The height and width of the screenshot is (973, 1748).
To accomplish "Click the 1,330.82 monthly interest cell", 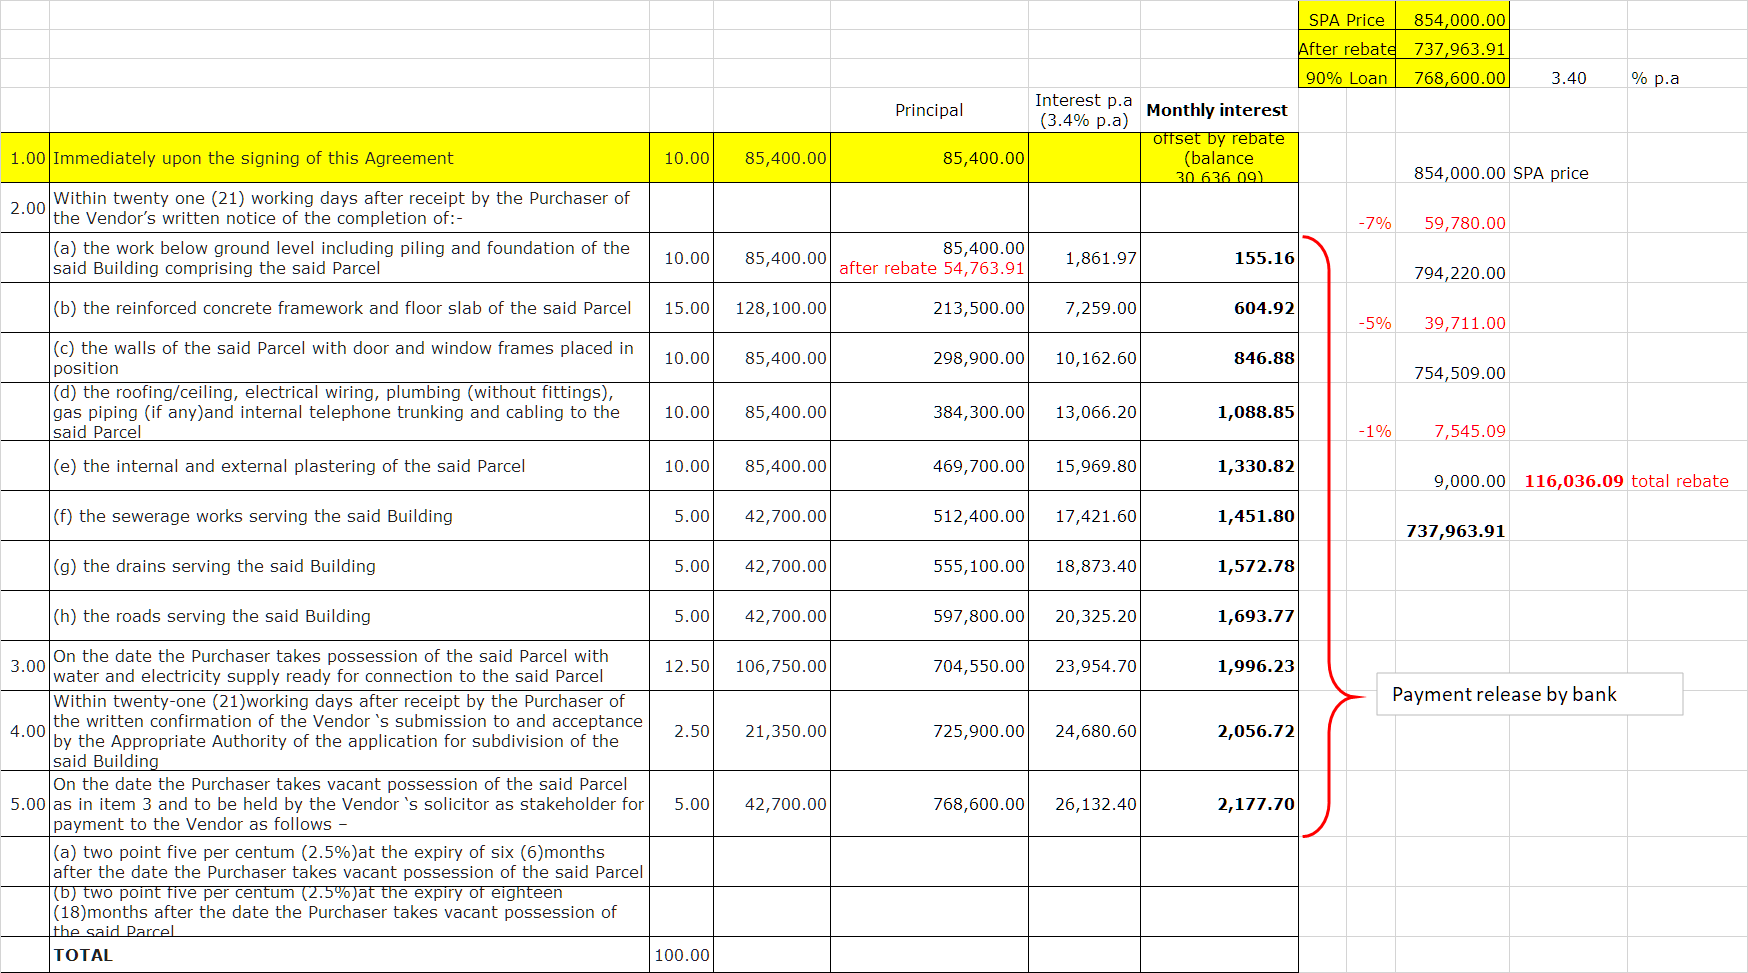I will coord(1219,466).
